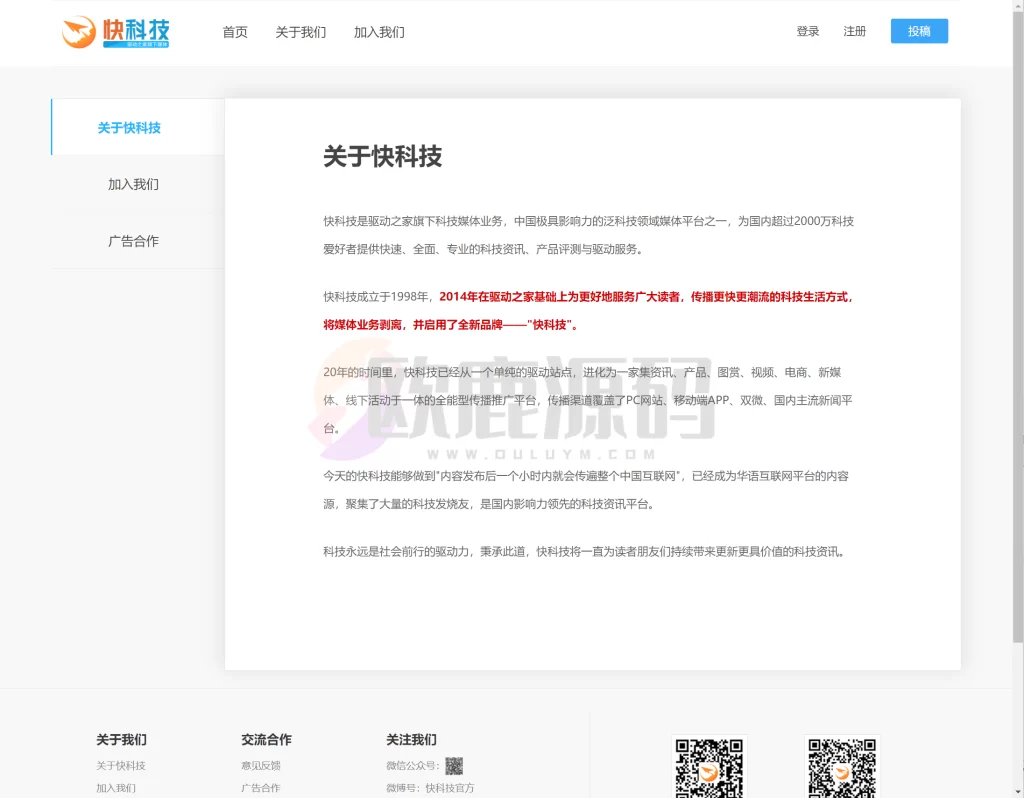Viewport: 1024px width, 798px height.
Task: Open the 登录 login page
Action: (807, 31)
